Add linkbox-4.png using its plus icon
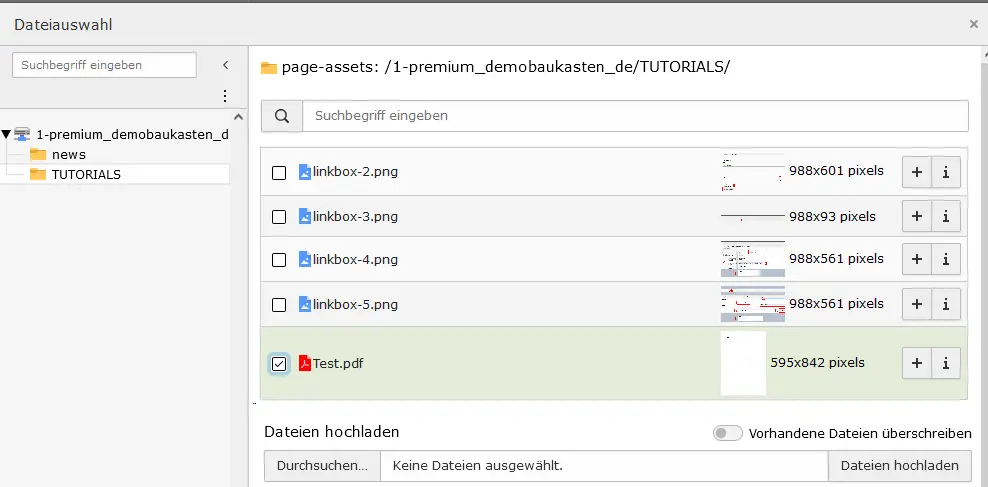988x487 pixels. pos(917,260)
